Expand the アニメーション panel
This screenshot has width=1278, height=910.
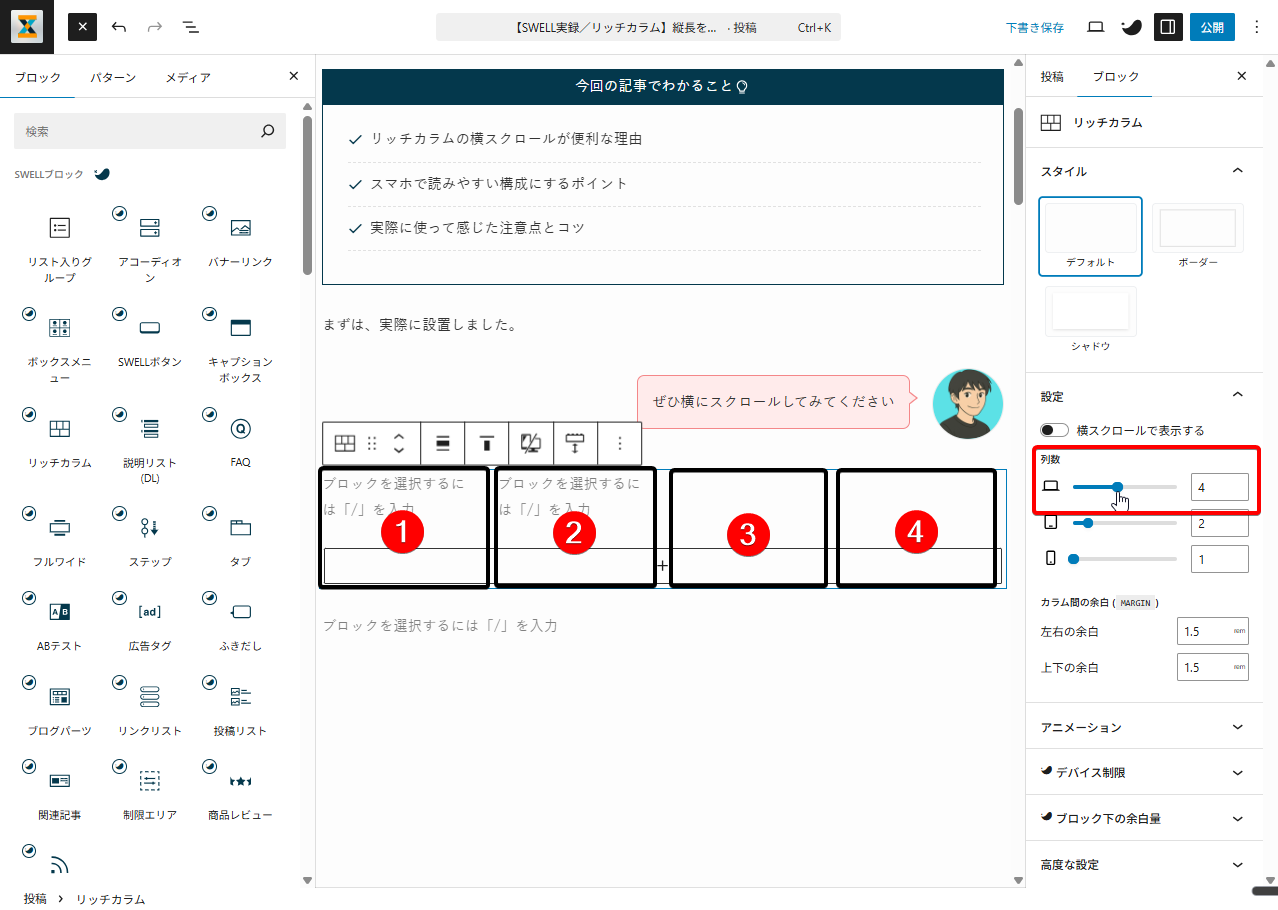click(x=1140, y=727)
